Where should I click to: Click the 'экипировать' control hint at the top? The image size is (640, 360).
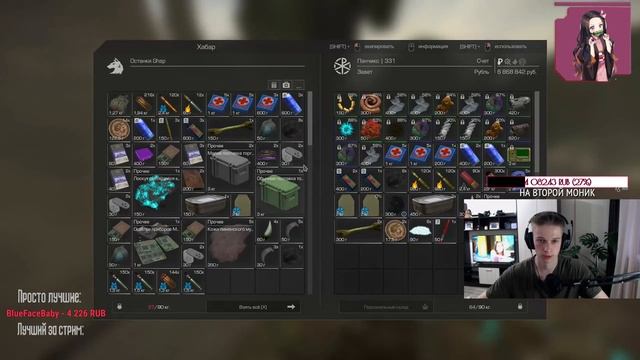379,47
